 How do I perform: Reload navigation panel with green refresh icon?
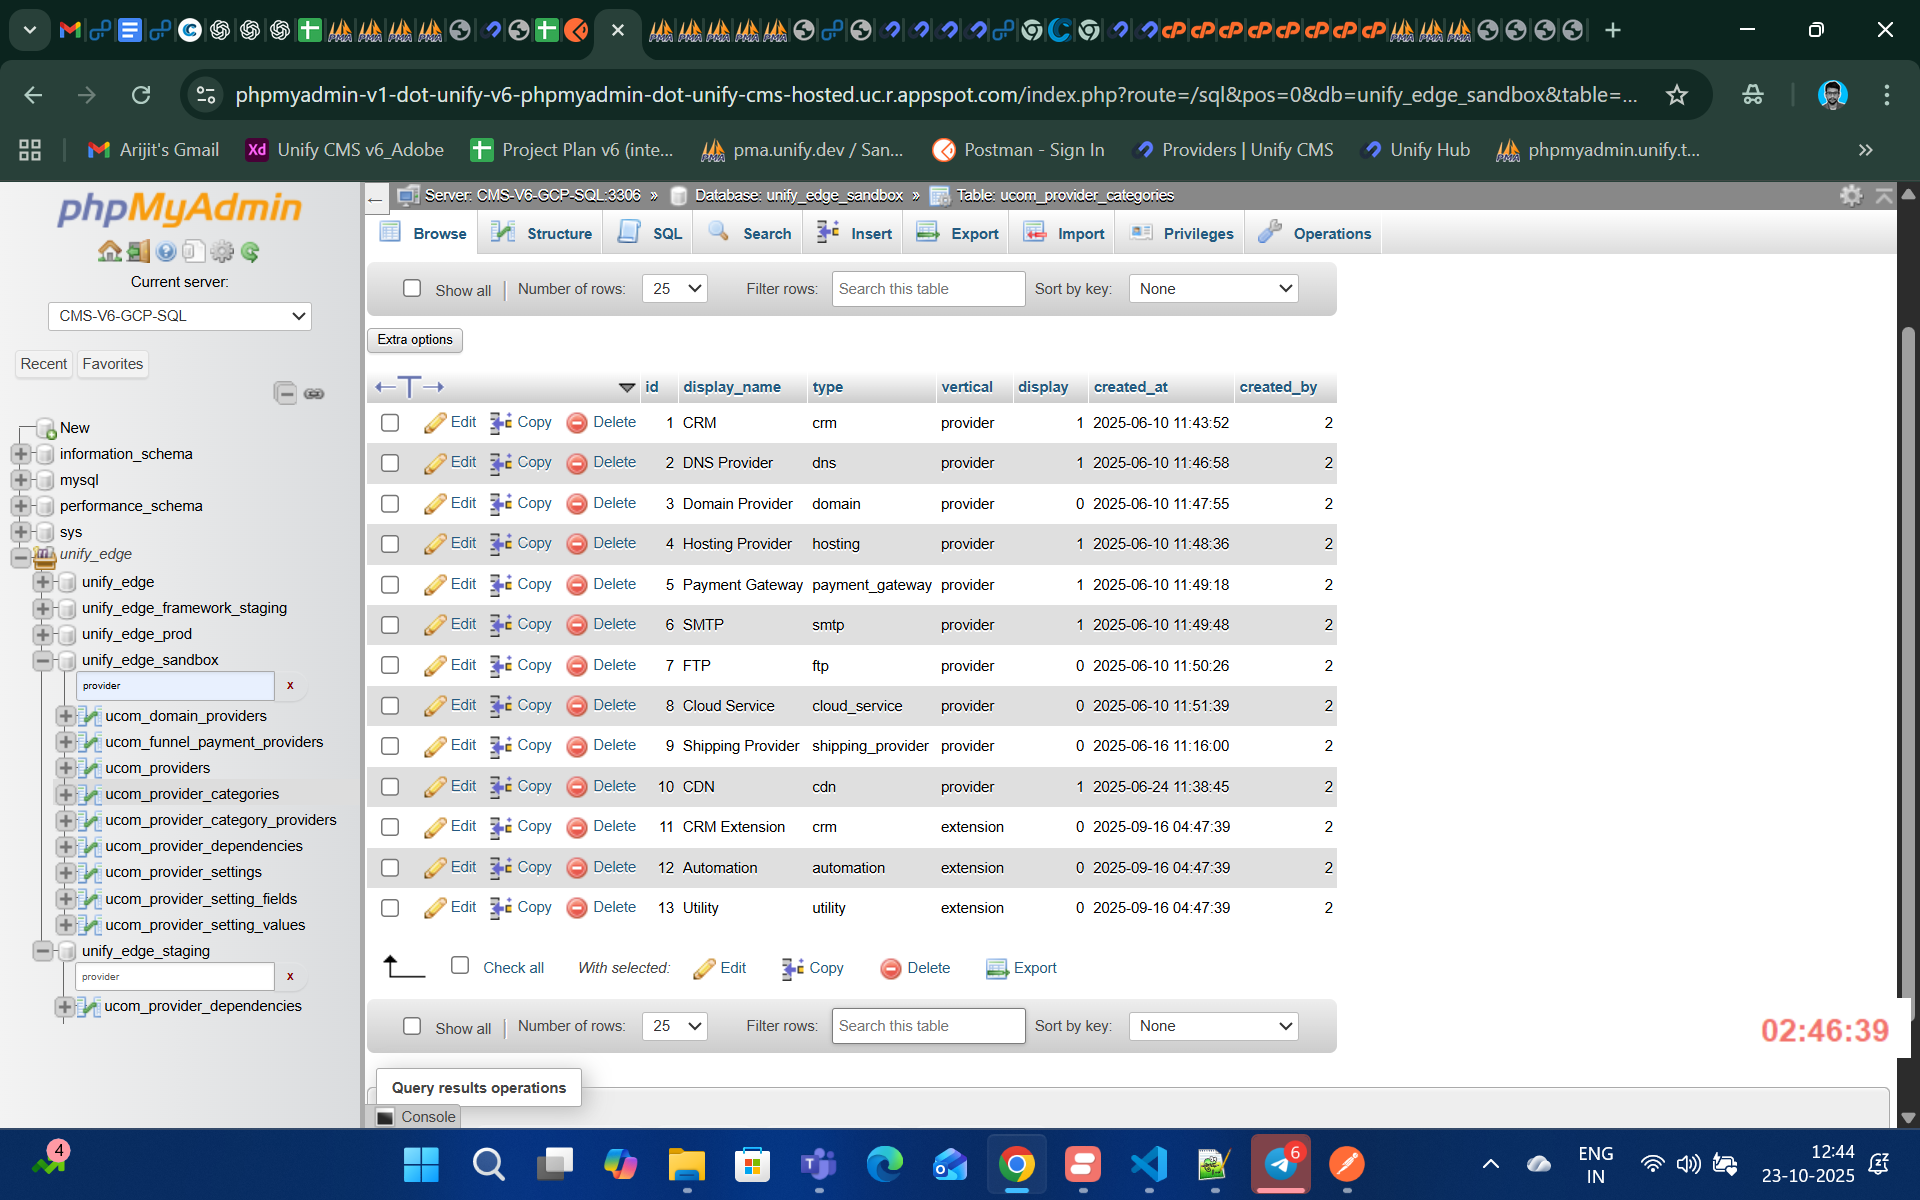pos(250,252)
